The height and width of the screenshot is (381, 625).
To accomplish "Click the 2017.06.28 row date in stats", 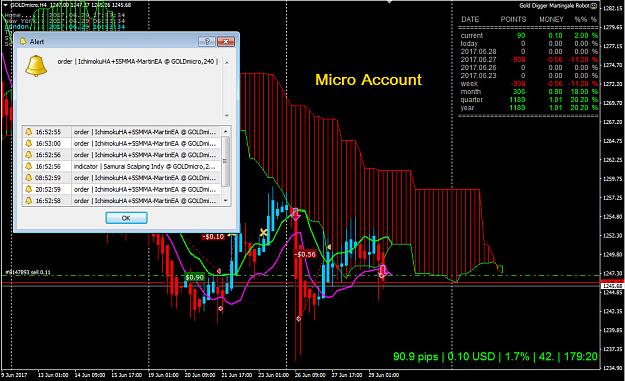I will pyautogui.click(x=478, y=51).
